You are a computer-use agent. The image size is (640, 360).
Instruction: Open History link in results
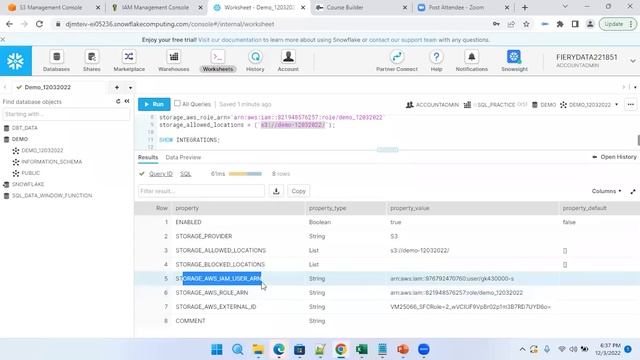(x=614, y=157)
